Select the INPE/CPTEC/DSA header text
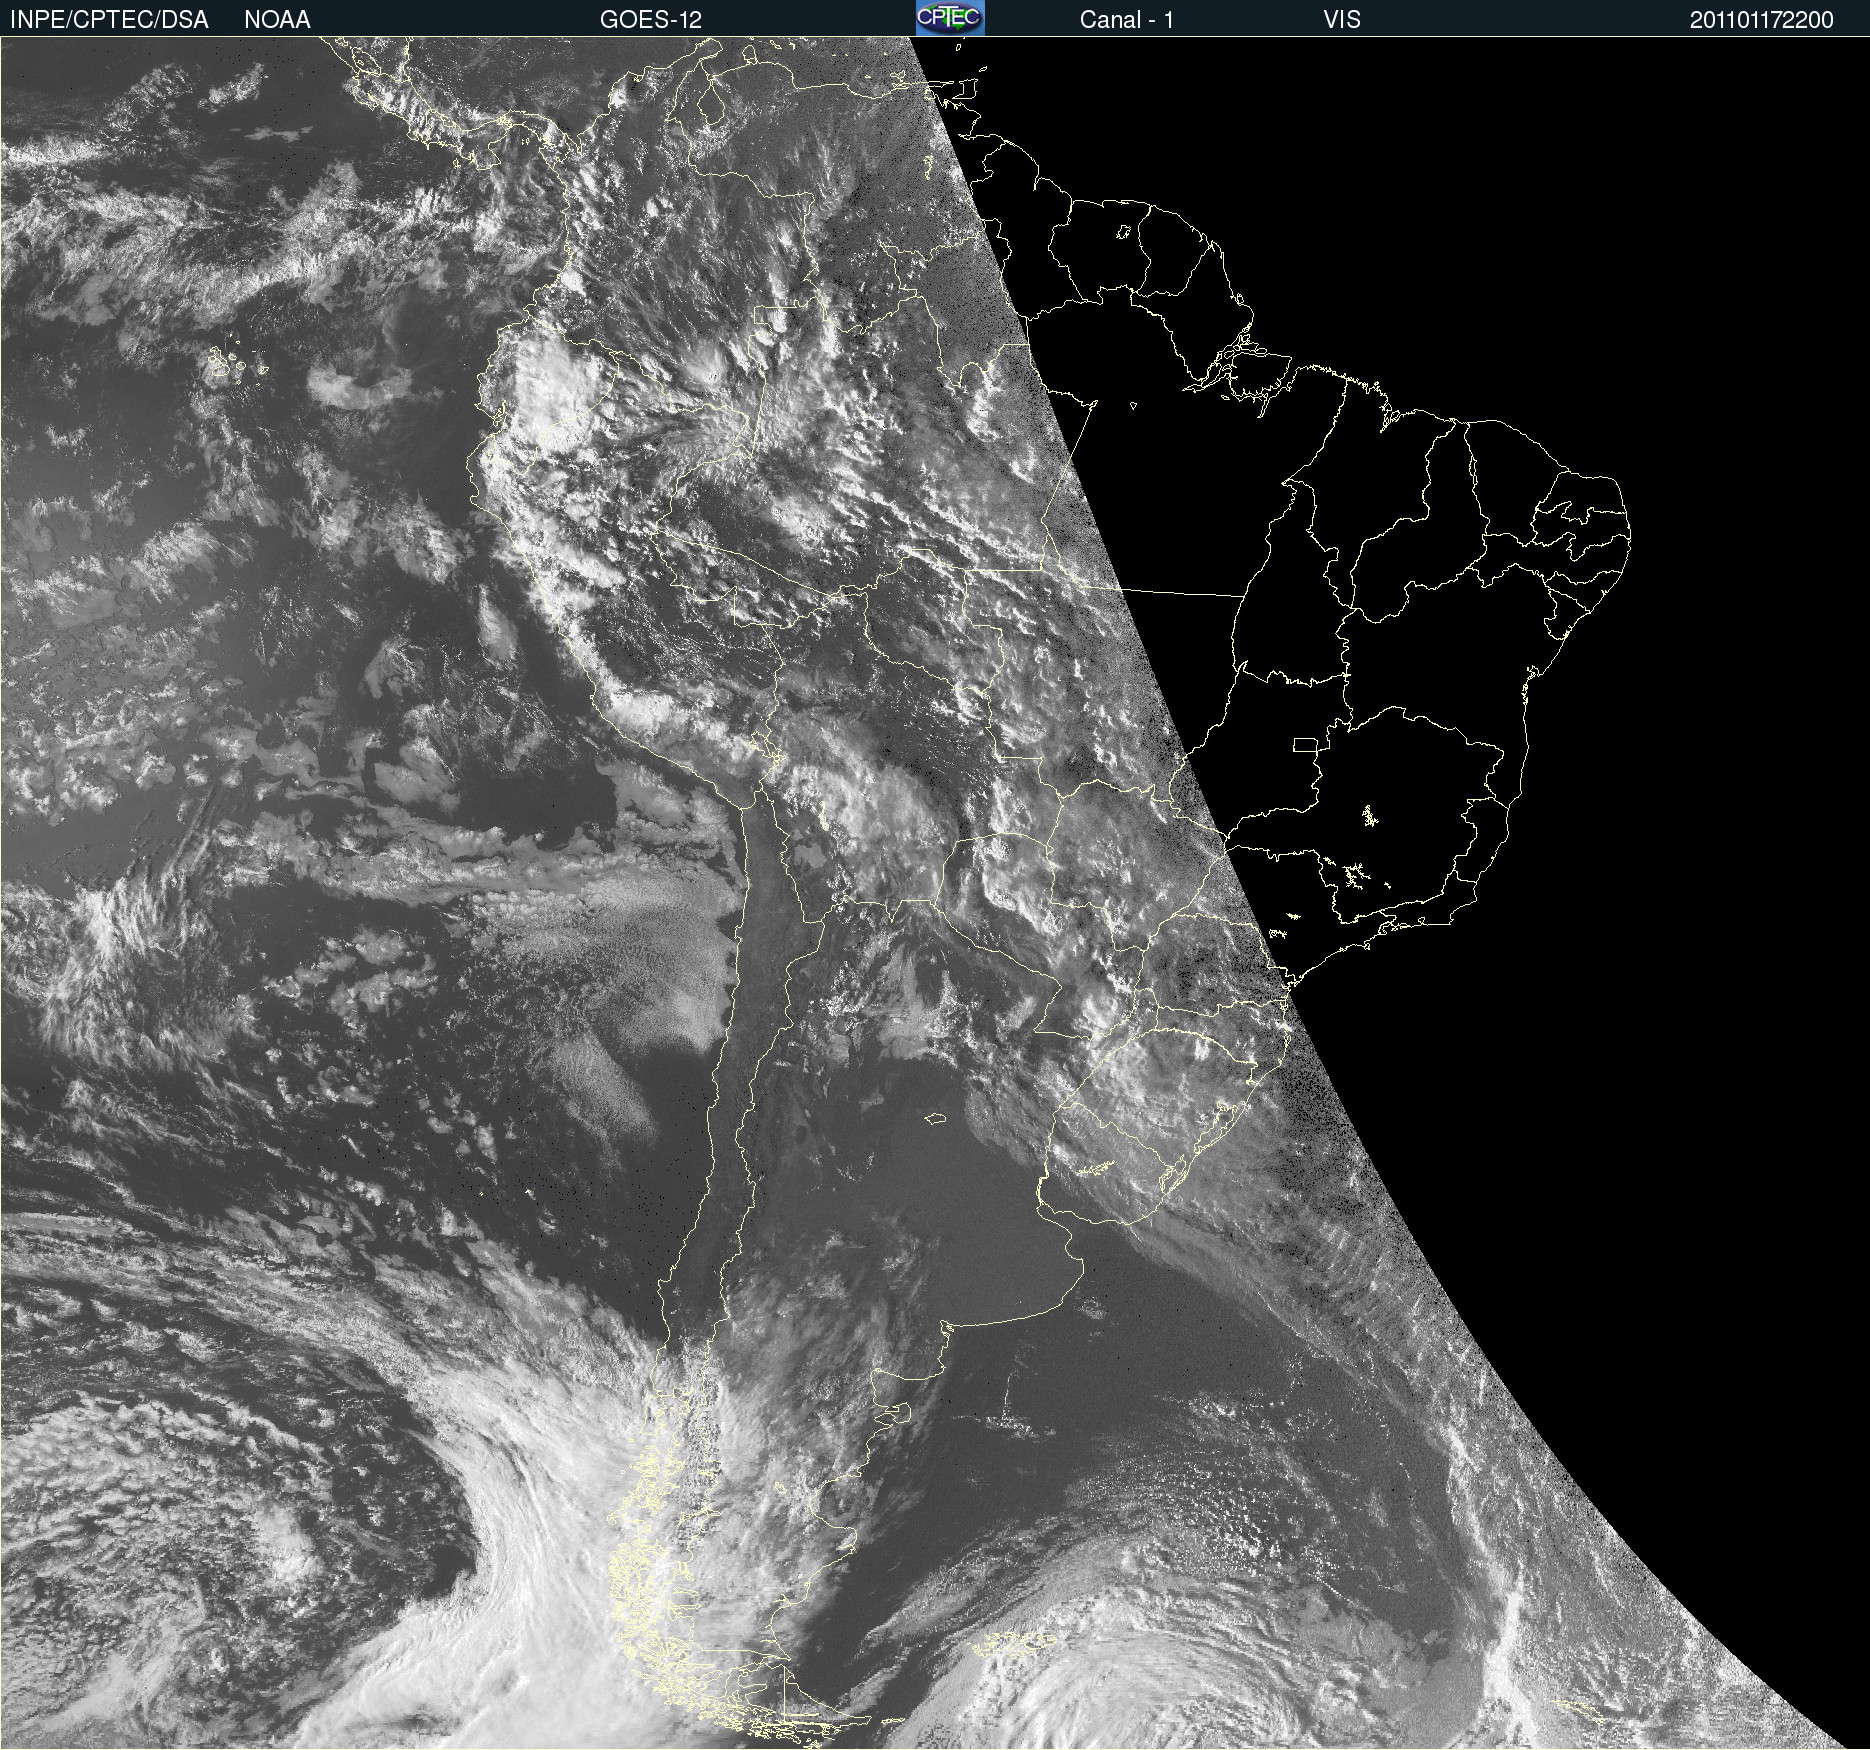This screenshot has width=1870, height=1750. point(109,20)
